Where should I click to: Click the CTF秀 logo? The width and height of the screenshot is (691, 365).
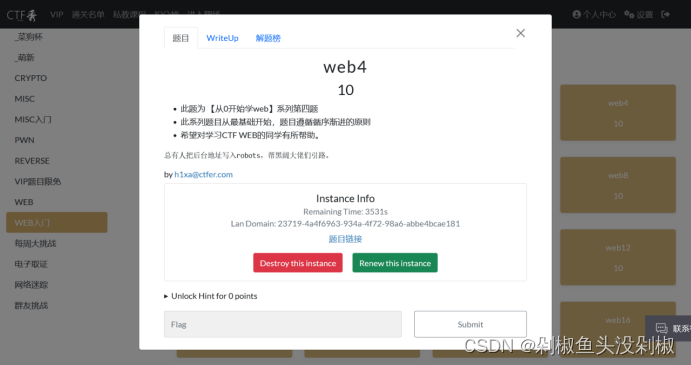coord(22,15)
